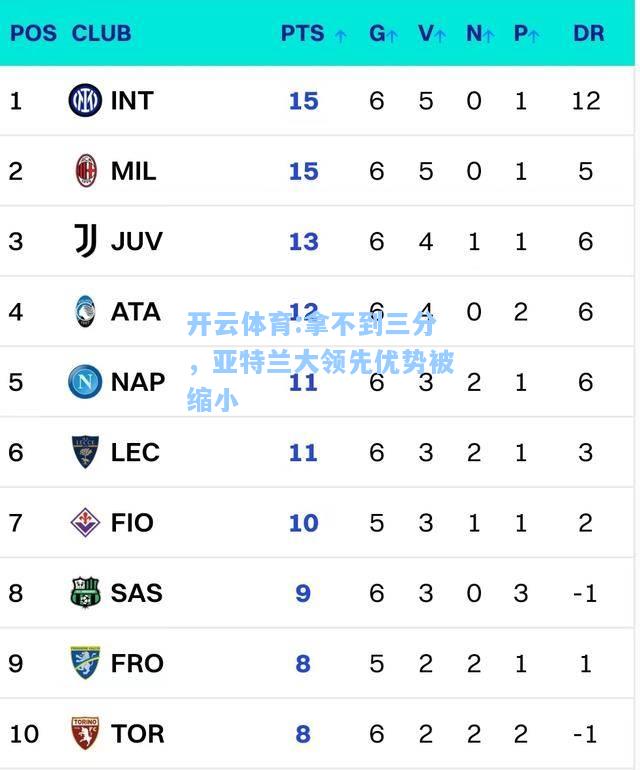Click the Torino bull crest
640x770 pixels.
85,734
